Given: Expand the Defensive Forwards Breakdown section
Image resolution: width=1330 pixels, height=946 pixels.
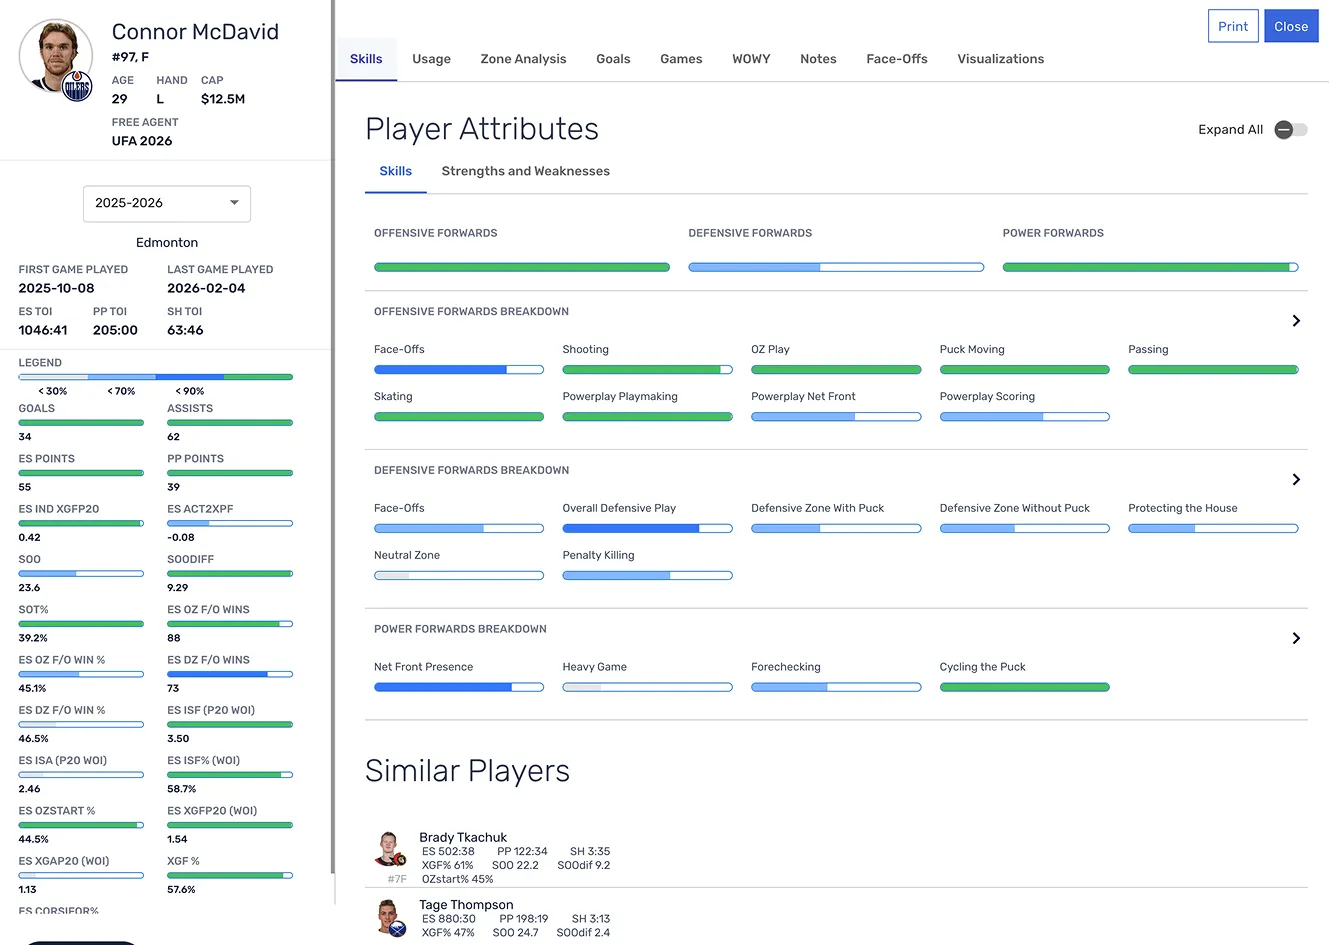Looking at the screenshot, I should (x=1296, y=480).
